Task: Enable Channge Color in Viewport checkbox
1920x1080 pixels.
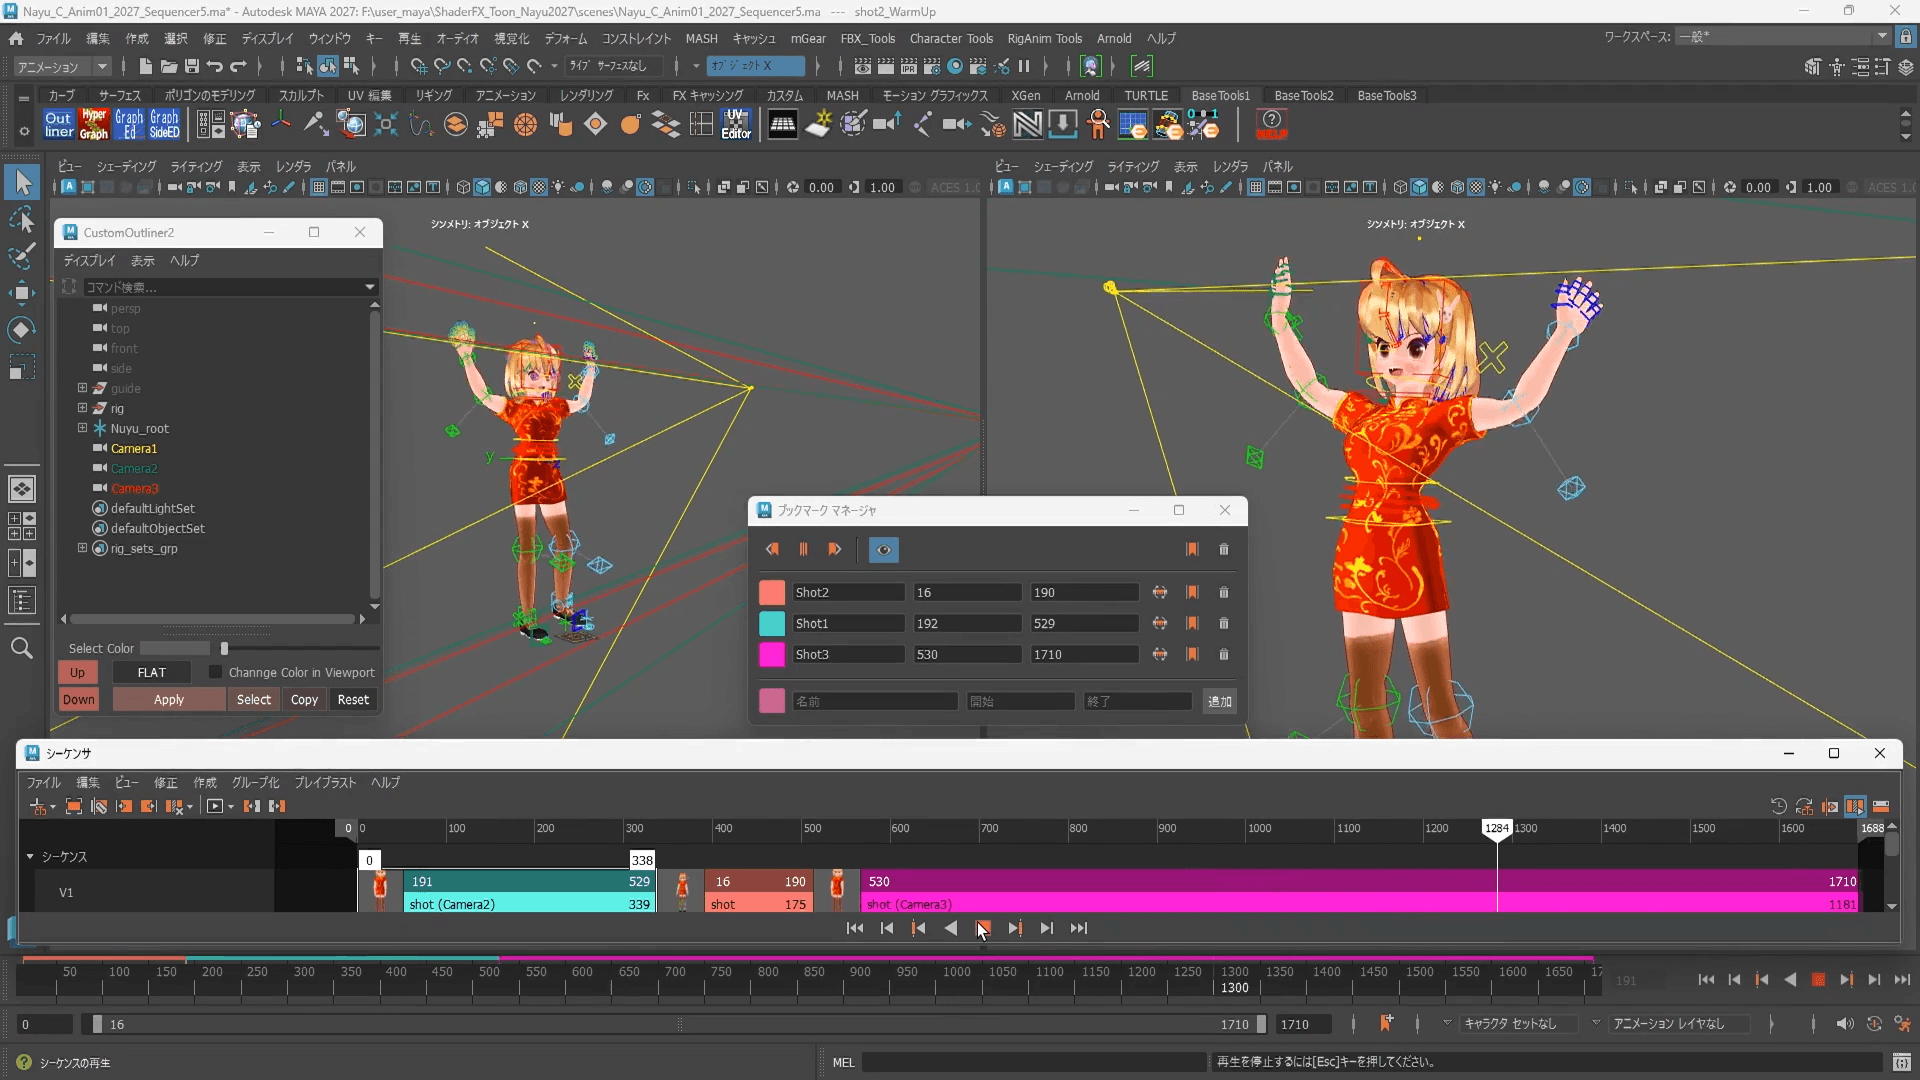Action: tap(215, 672)
